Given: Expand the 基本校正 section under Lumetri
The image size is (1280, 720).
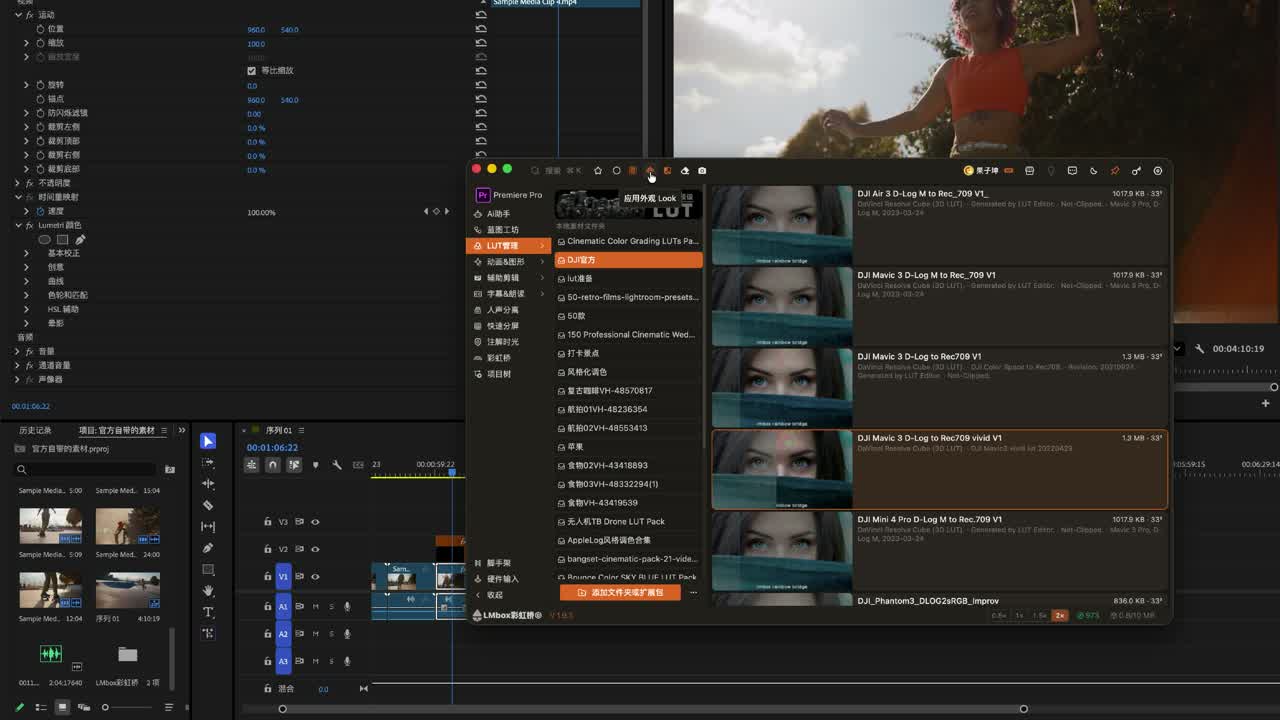Looking at the screenshot, I should pyautogui.click(x=26, y=253).
